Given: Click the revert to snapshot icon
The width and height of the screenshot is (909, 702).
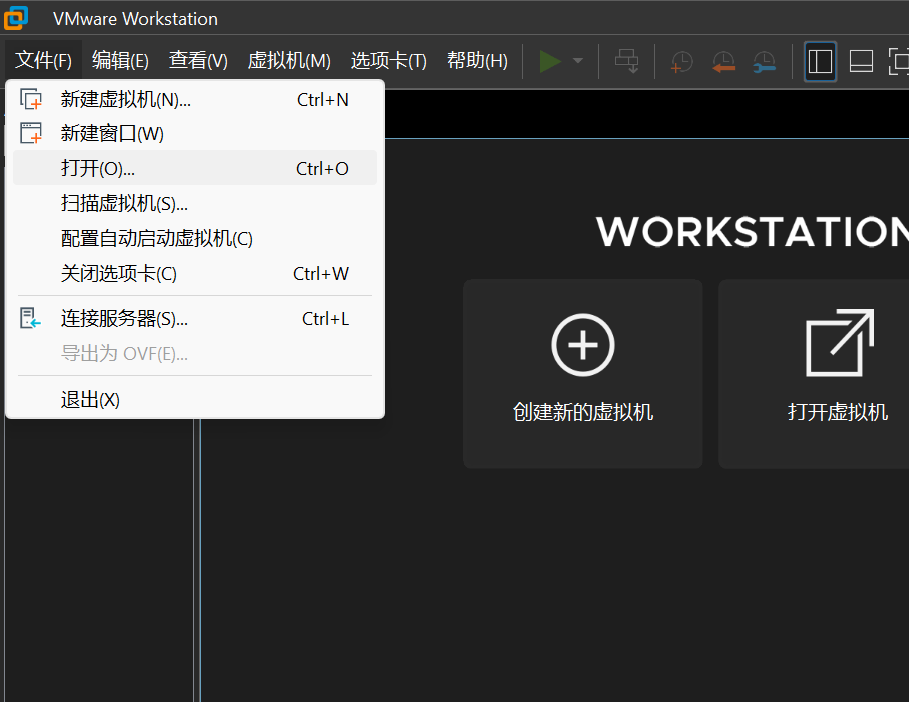Looking at the screenshot, I should tap(723, 61).
